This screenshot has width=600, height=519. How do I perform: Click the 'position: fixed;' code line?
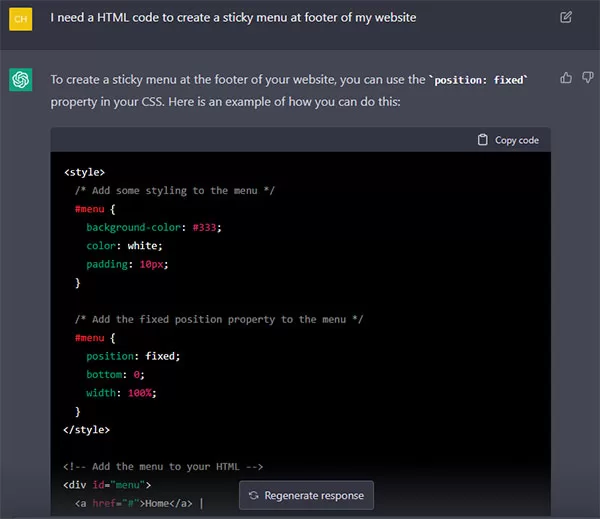133,356
